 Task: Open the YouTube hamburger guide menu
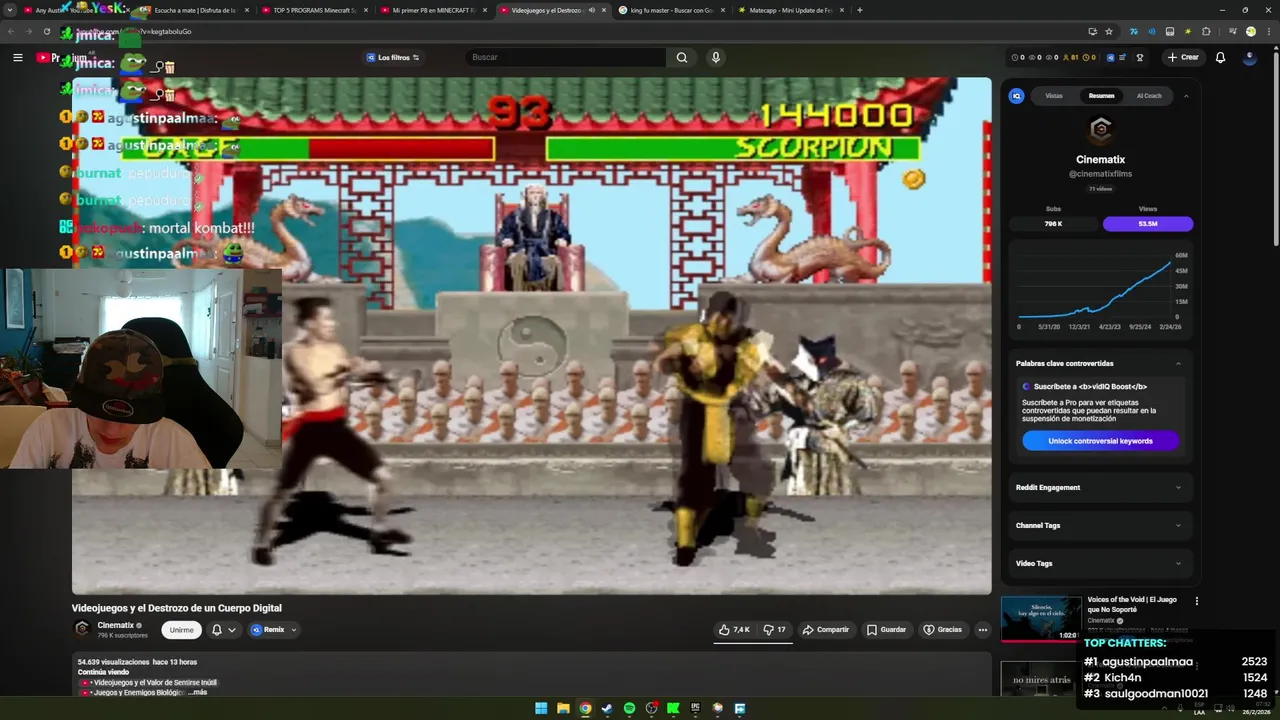pos(17,57)
